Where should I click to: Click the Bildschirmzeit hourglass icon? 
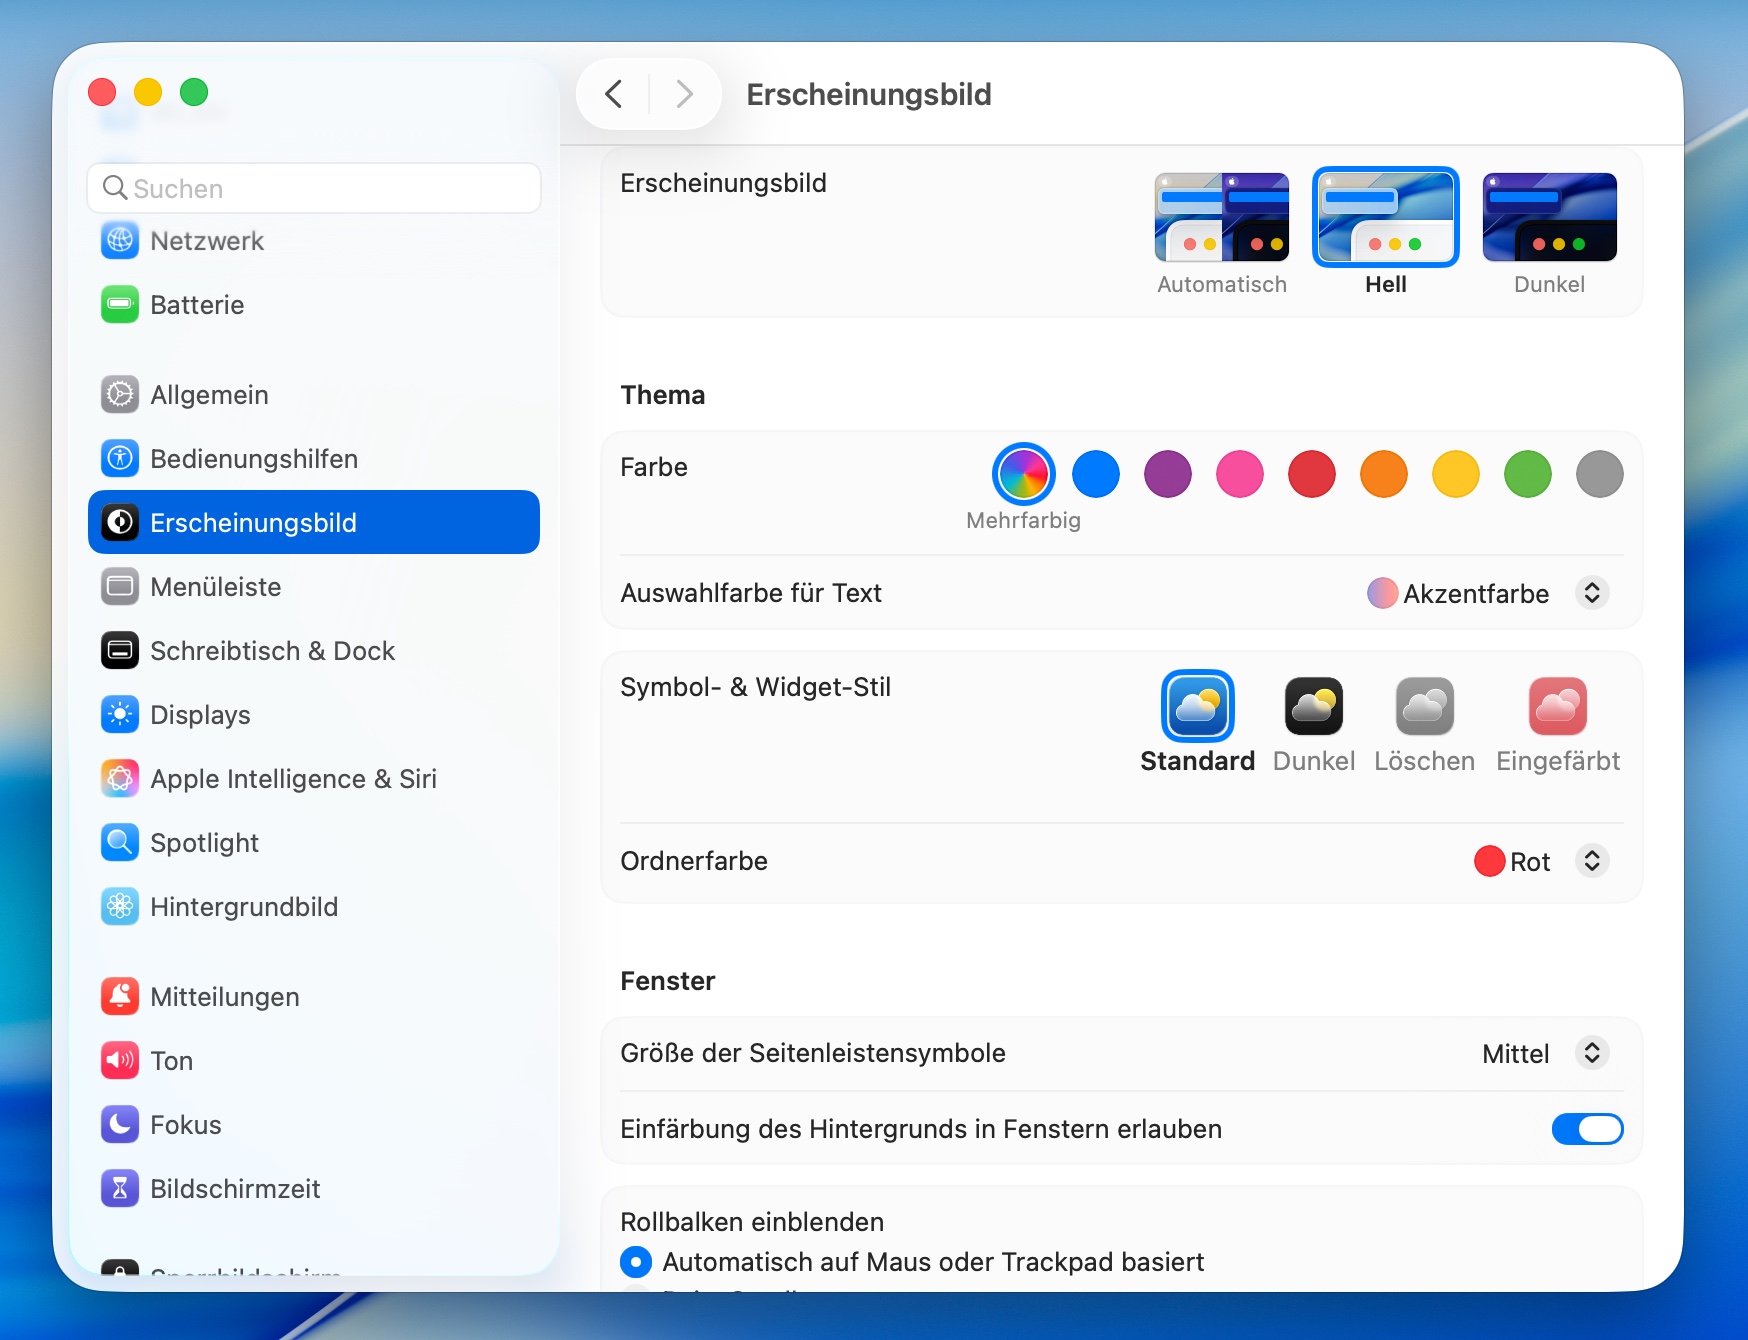click(x=120, y=1189)
